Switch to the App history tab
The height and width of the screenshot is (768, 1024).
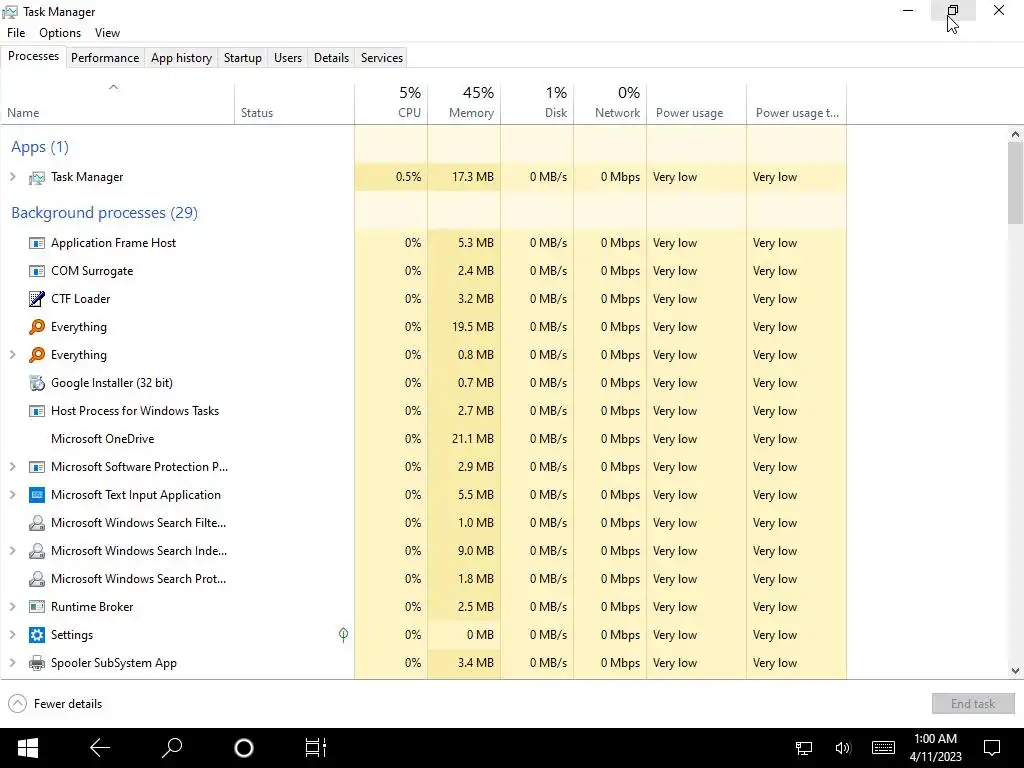coord(182,57)
